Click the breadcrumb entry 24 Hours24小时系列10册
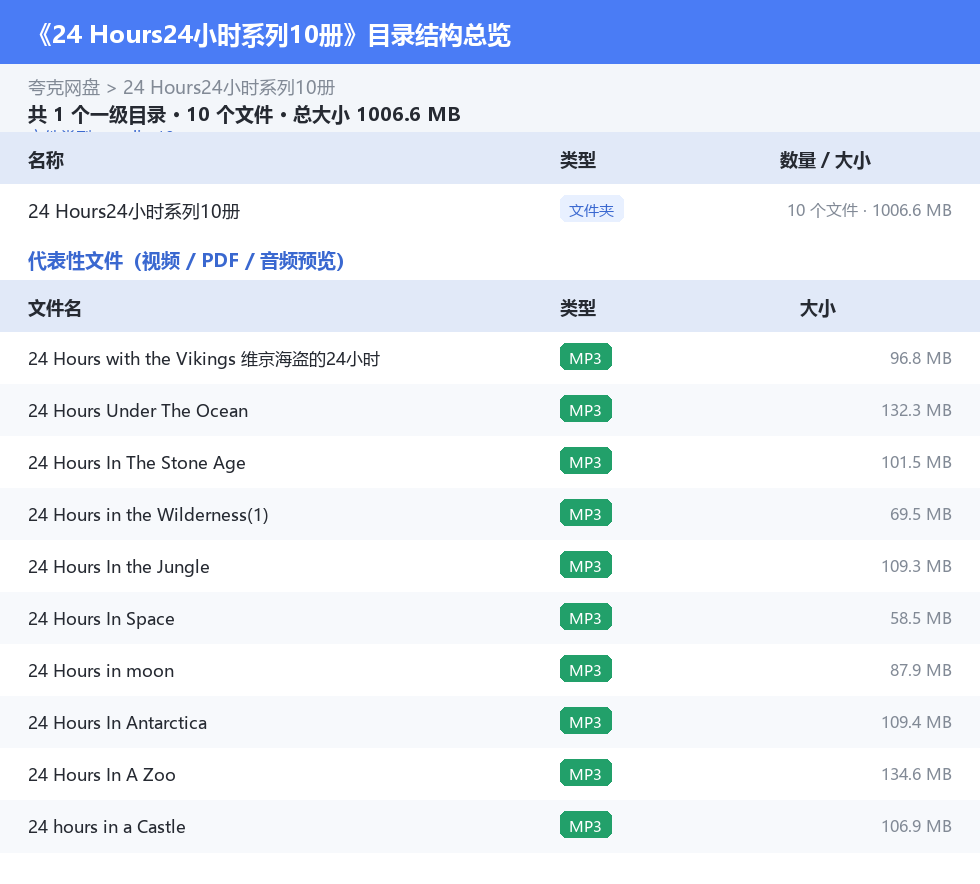980x884 pixels. 229,88
